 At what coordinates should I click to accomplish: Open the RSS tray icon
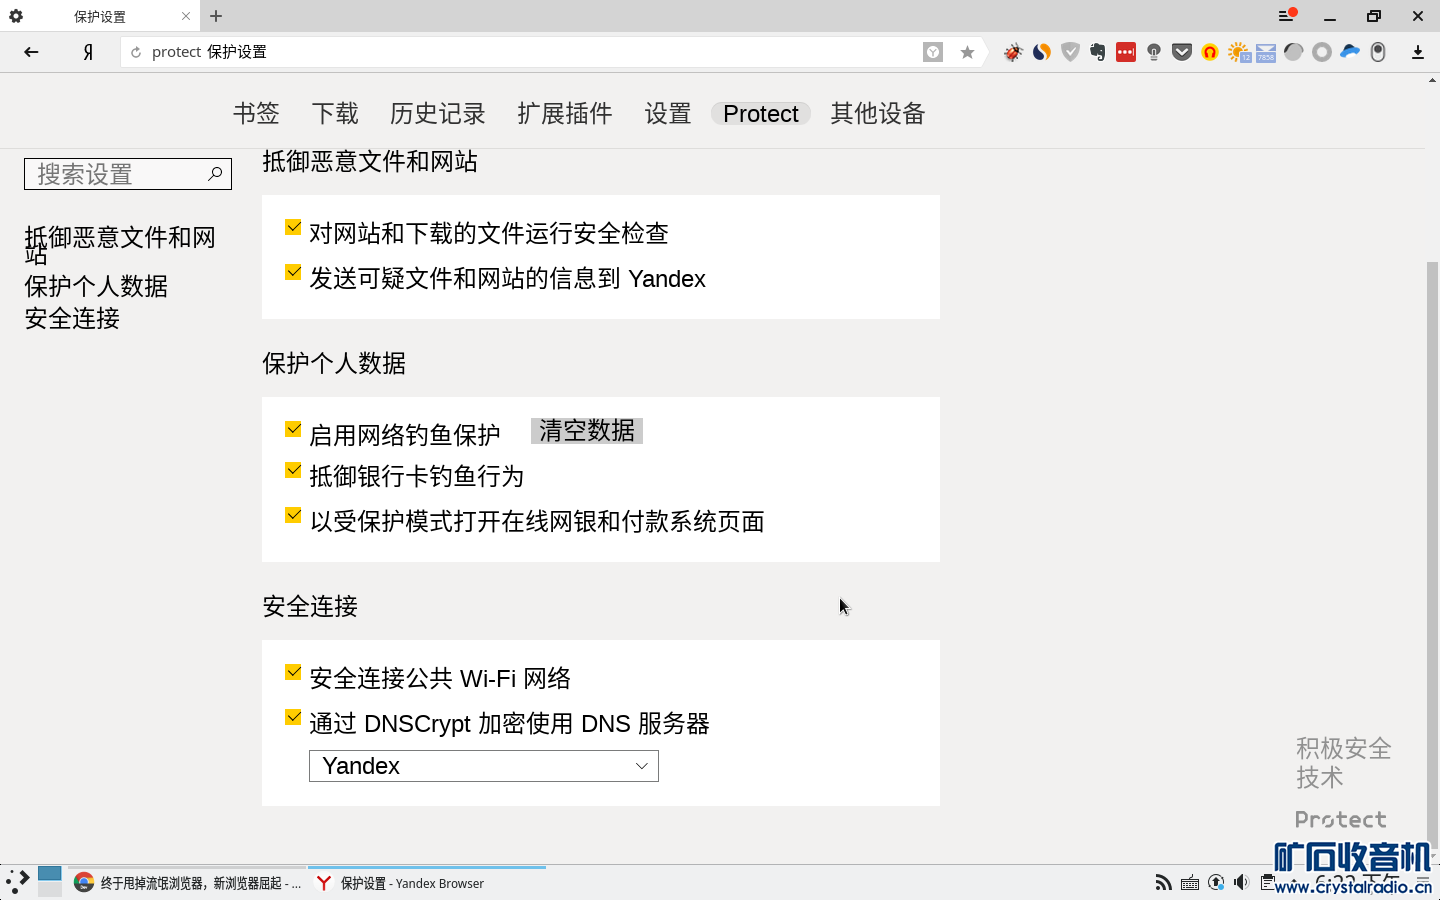coord(1163,882)
